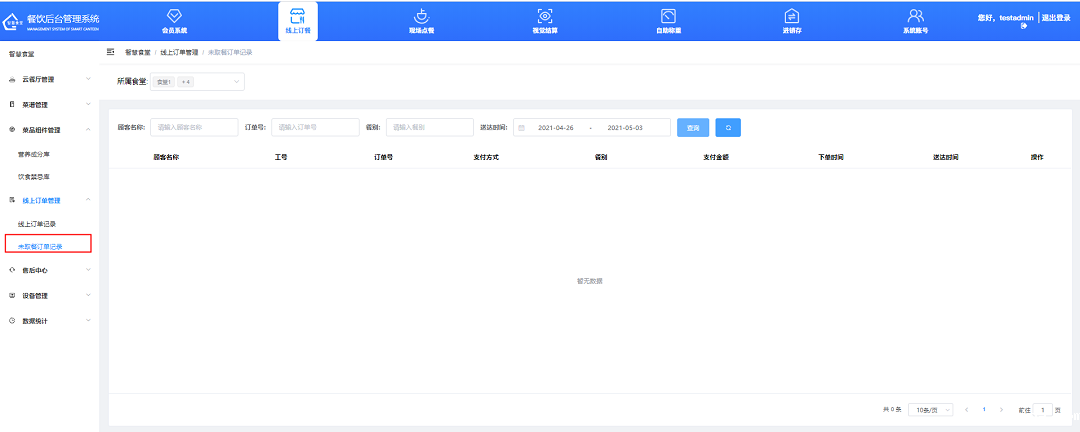Select the 线上订餐 top tab

click(297, 20)
